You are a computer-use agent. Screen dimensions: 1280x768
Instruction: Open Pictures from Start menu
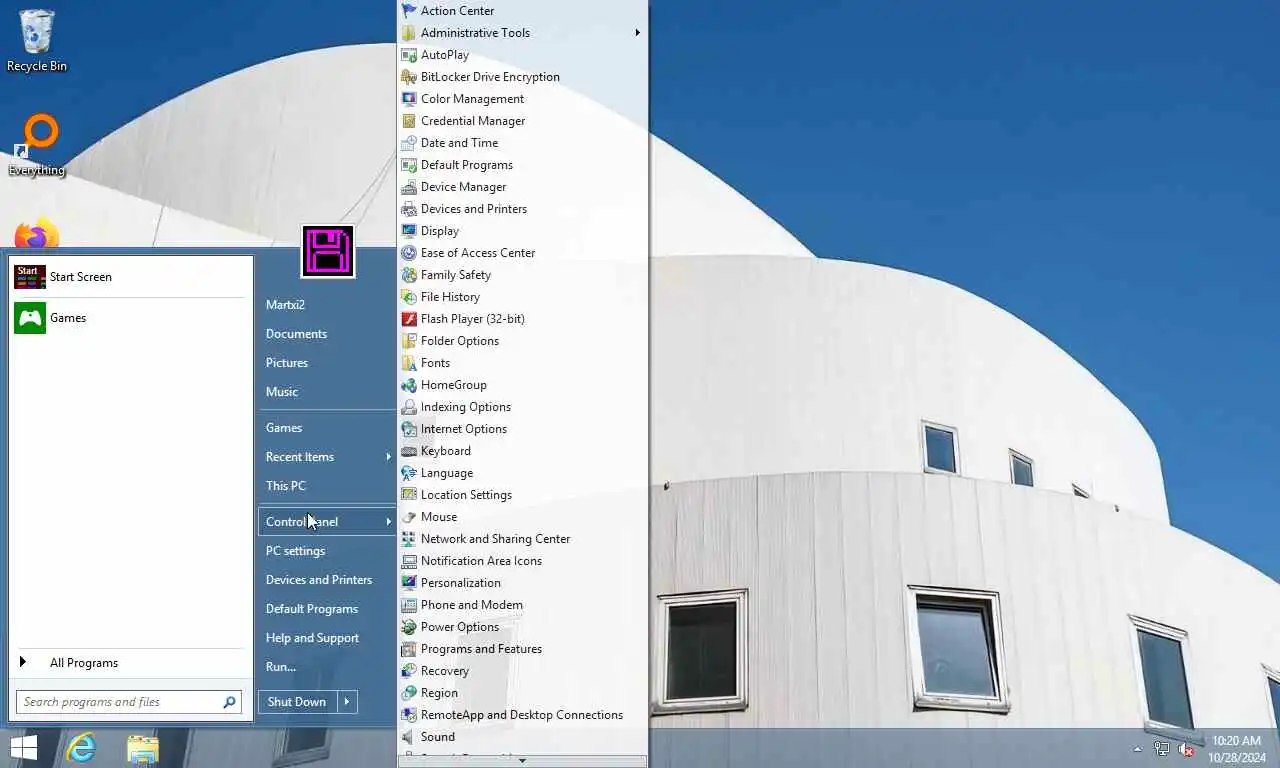coord(287,363)
